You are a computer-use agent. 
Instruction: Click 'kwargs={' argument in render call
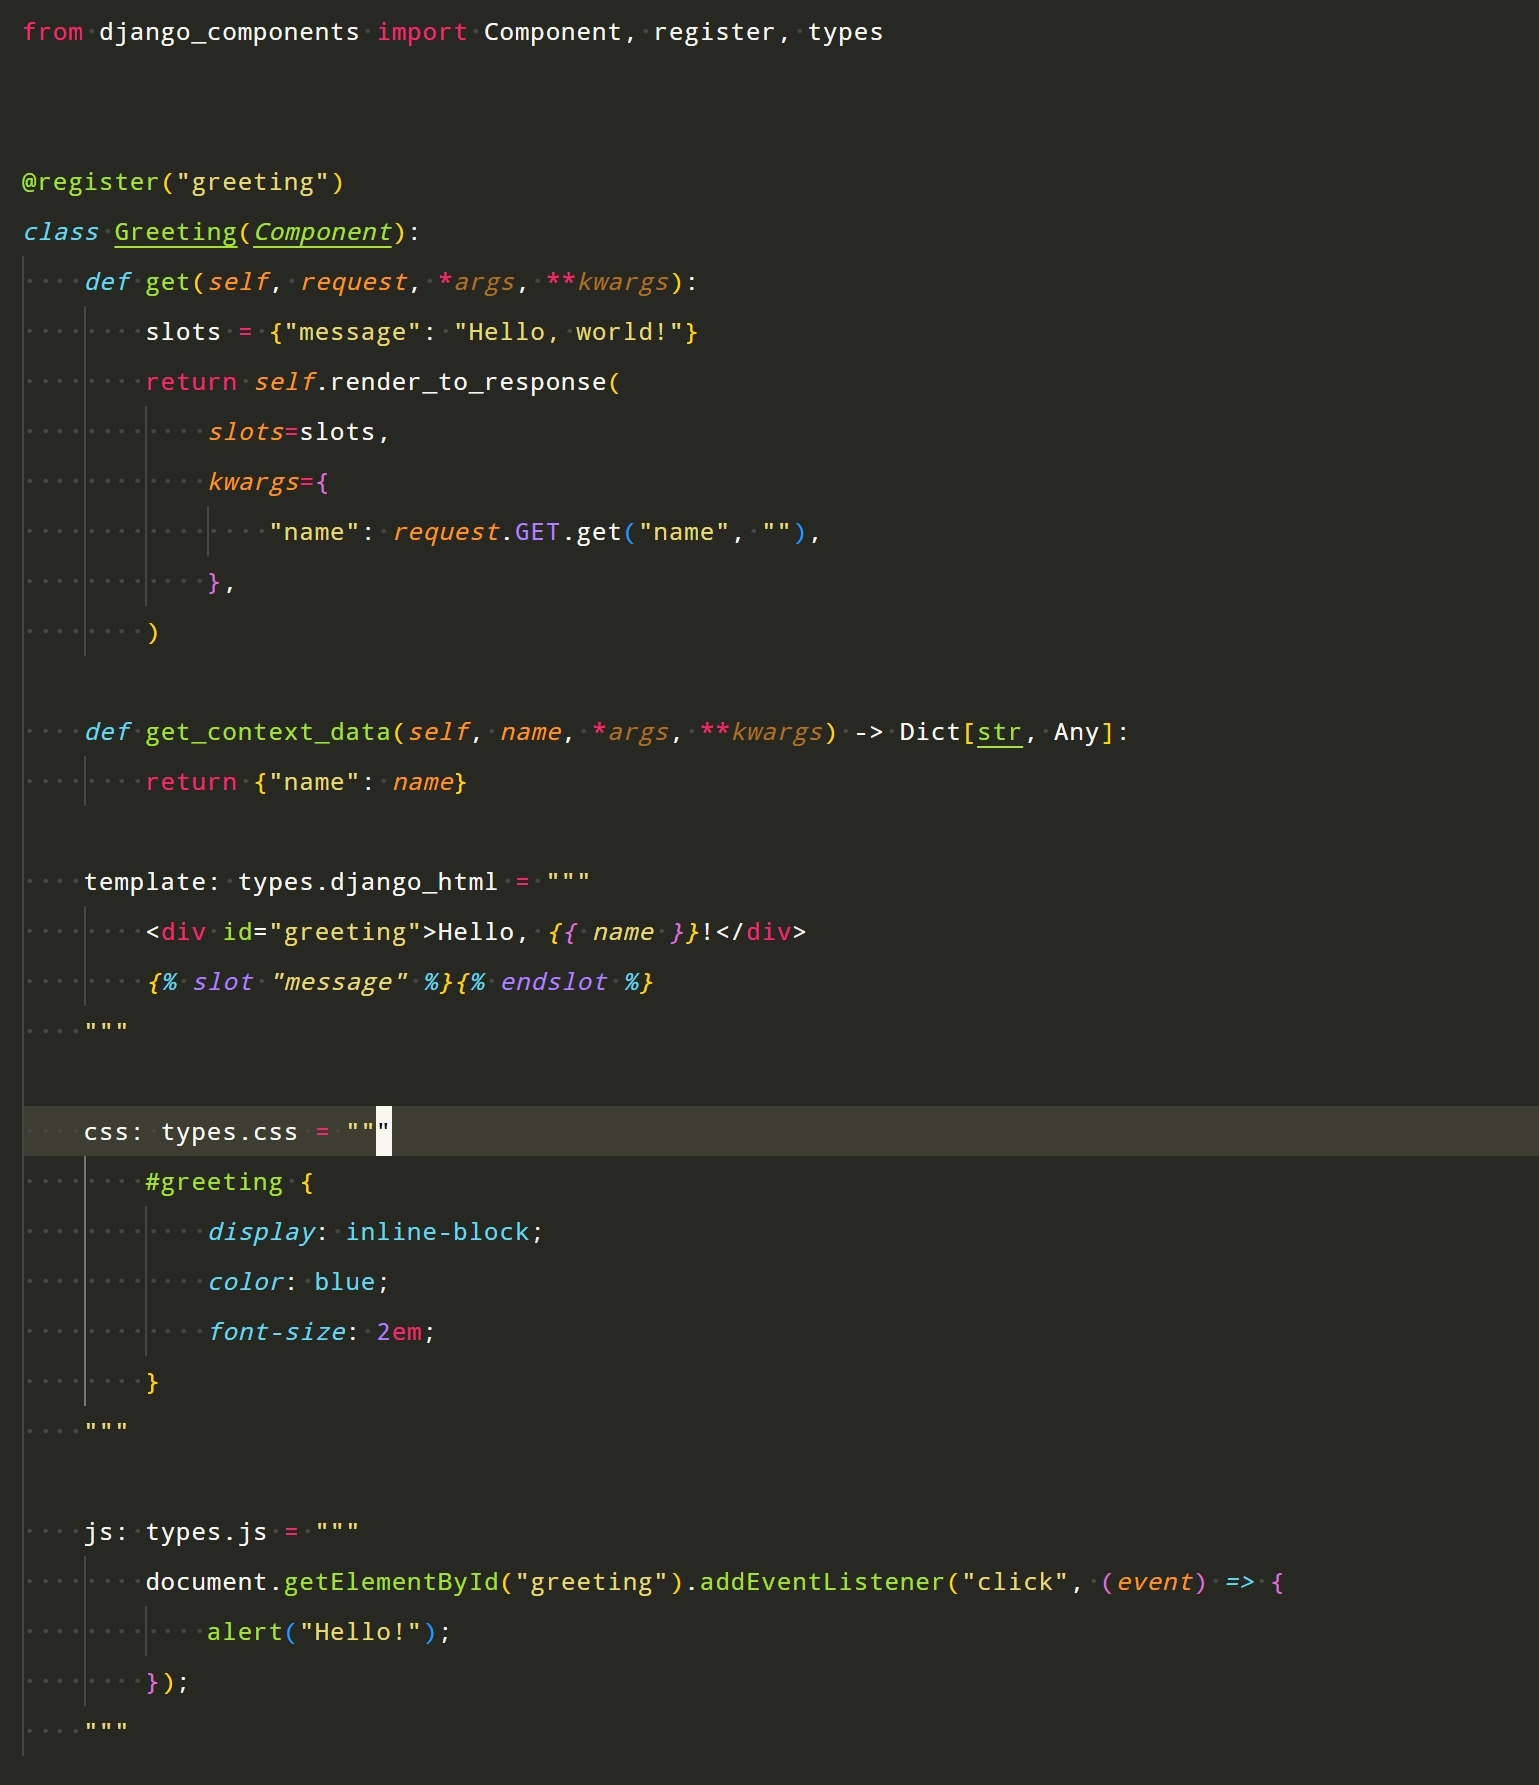(x=268, y=482)
